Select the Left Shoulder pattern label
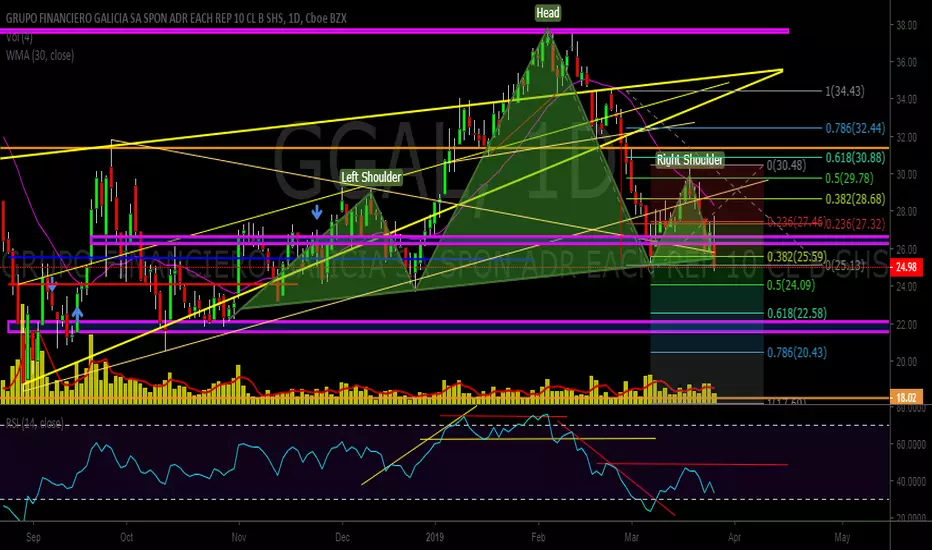 pos(371,177)
